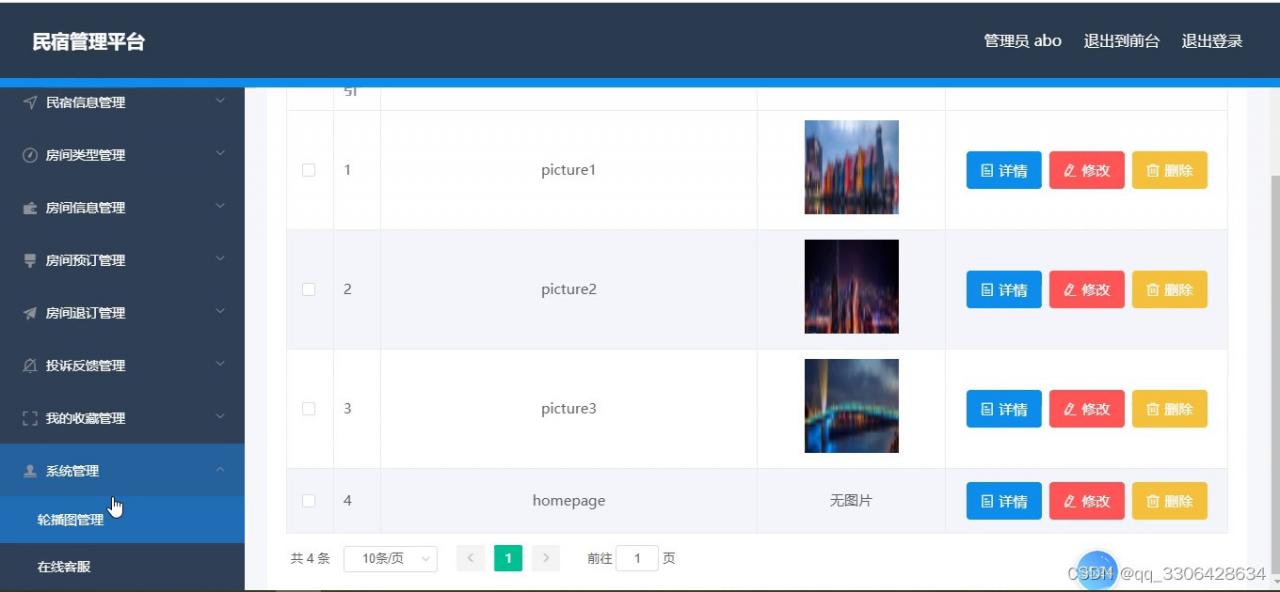This screenshot has height=592, width=1280.
Task: Click 详情 button for picture3
Action: click(x=1004, y=409)
